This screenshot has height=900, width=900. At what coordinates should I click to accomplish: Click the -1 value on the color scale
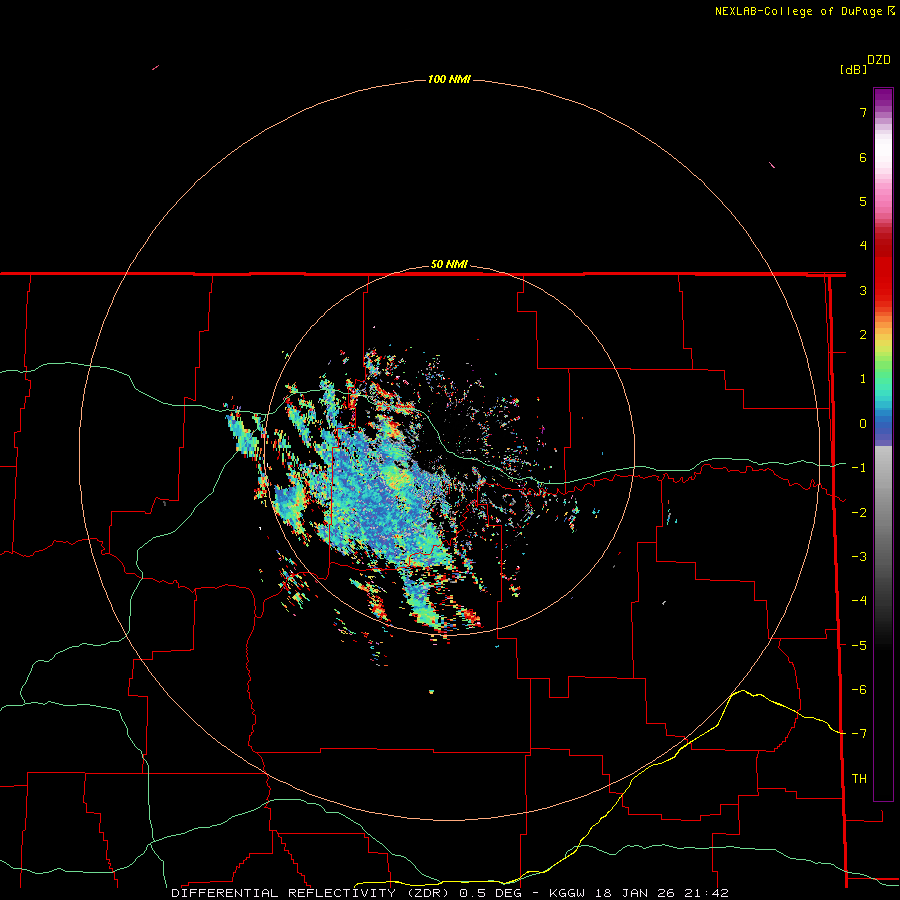click(x=859, y=468)
